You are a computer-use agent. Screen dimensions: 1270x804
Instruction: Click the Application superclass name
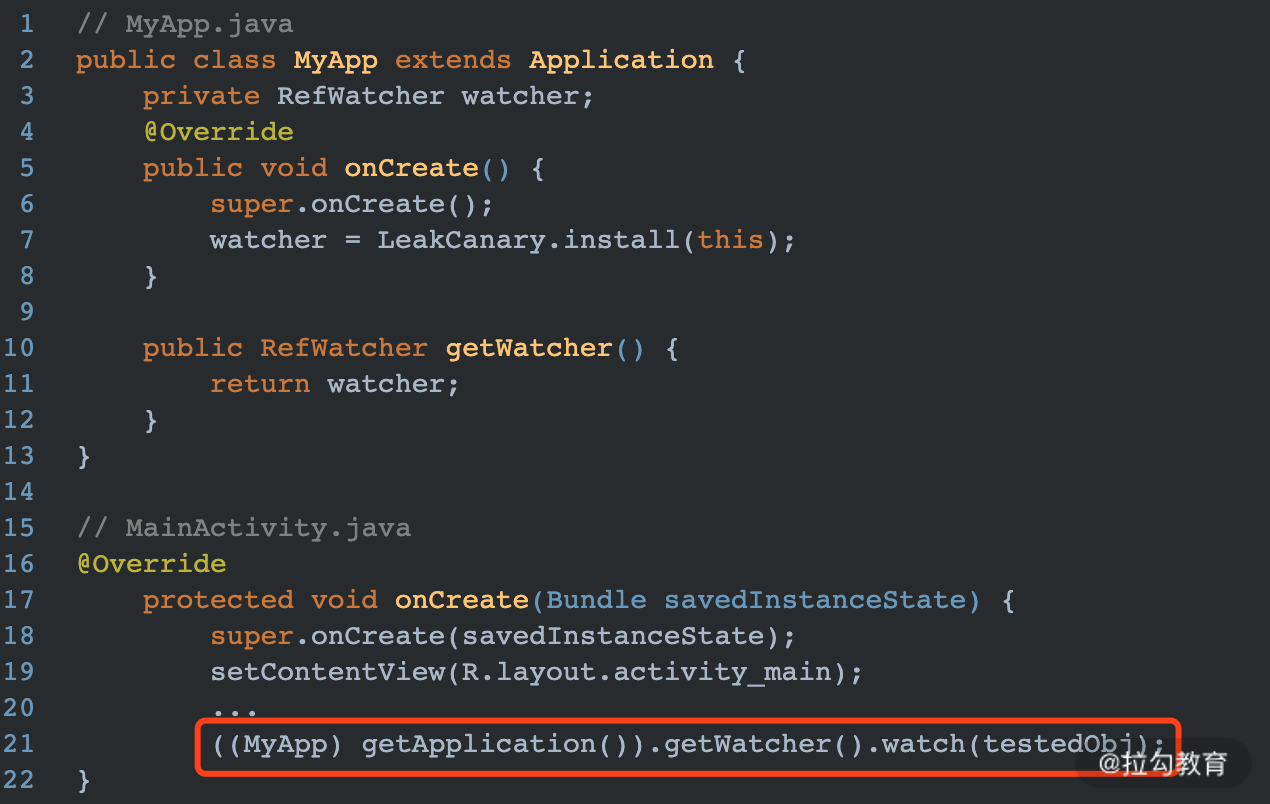tap(621, 60)
